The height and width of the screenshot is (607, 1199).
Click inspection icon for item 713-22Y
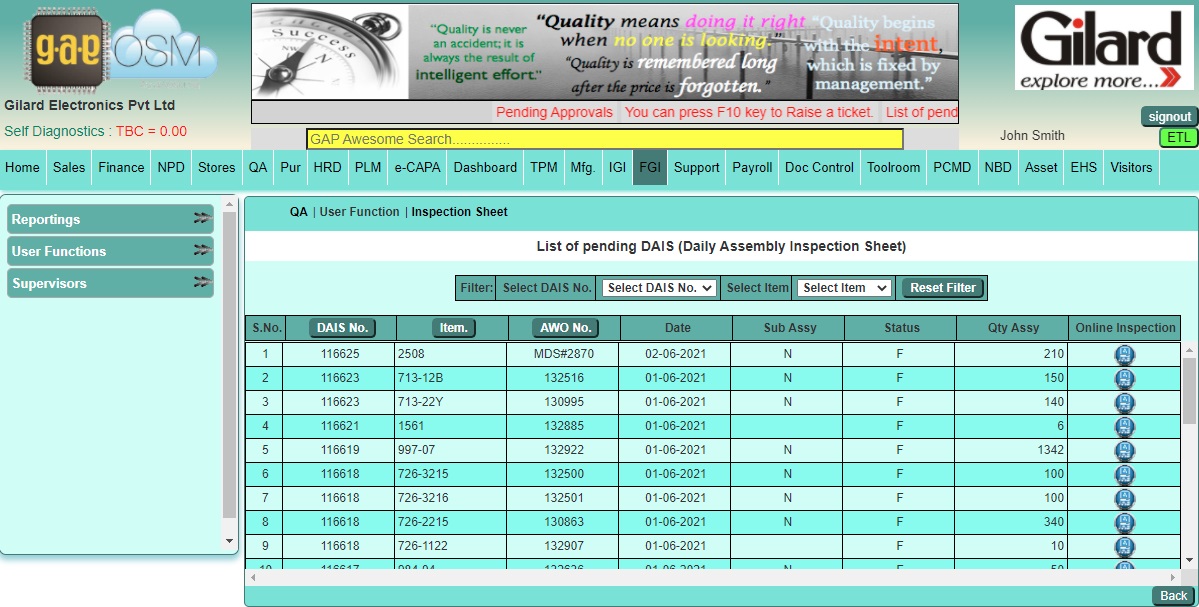tap(1124, 403)
